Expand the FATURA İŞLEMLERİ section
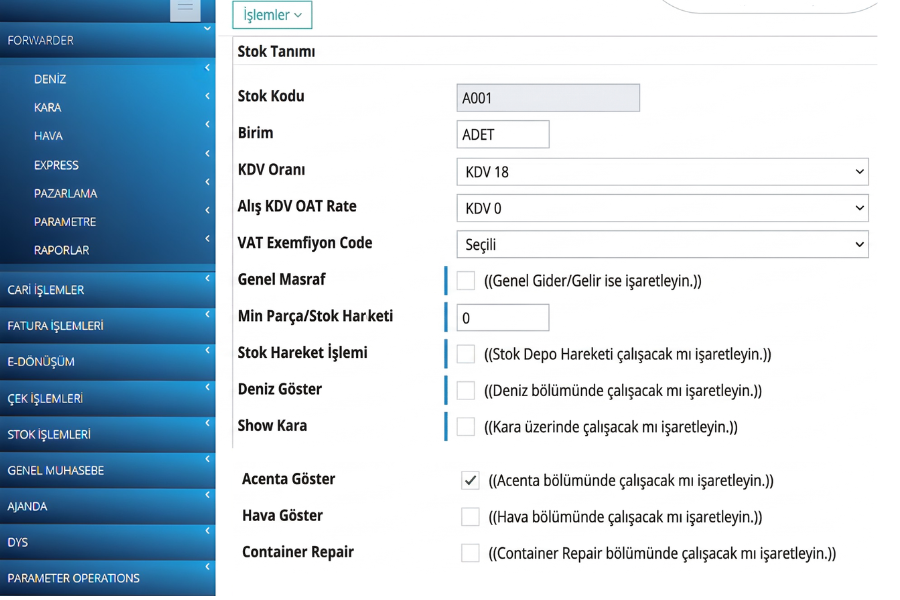The width and height of the screenshot is (900, 600). (x=56, y=326)
